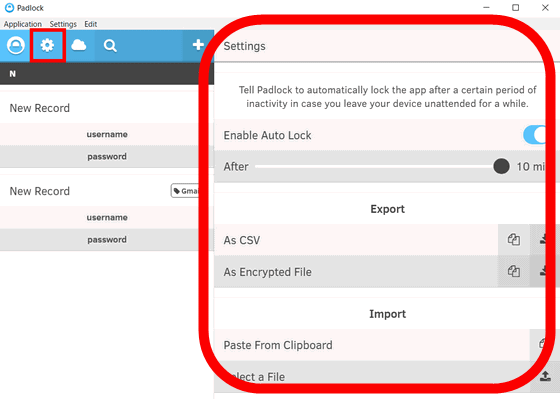Click the Padlock lock icon in toolbar

16,46
